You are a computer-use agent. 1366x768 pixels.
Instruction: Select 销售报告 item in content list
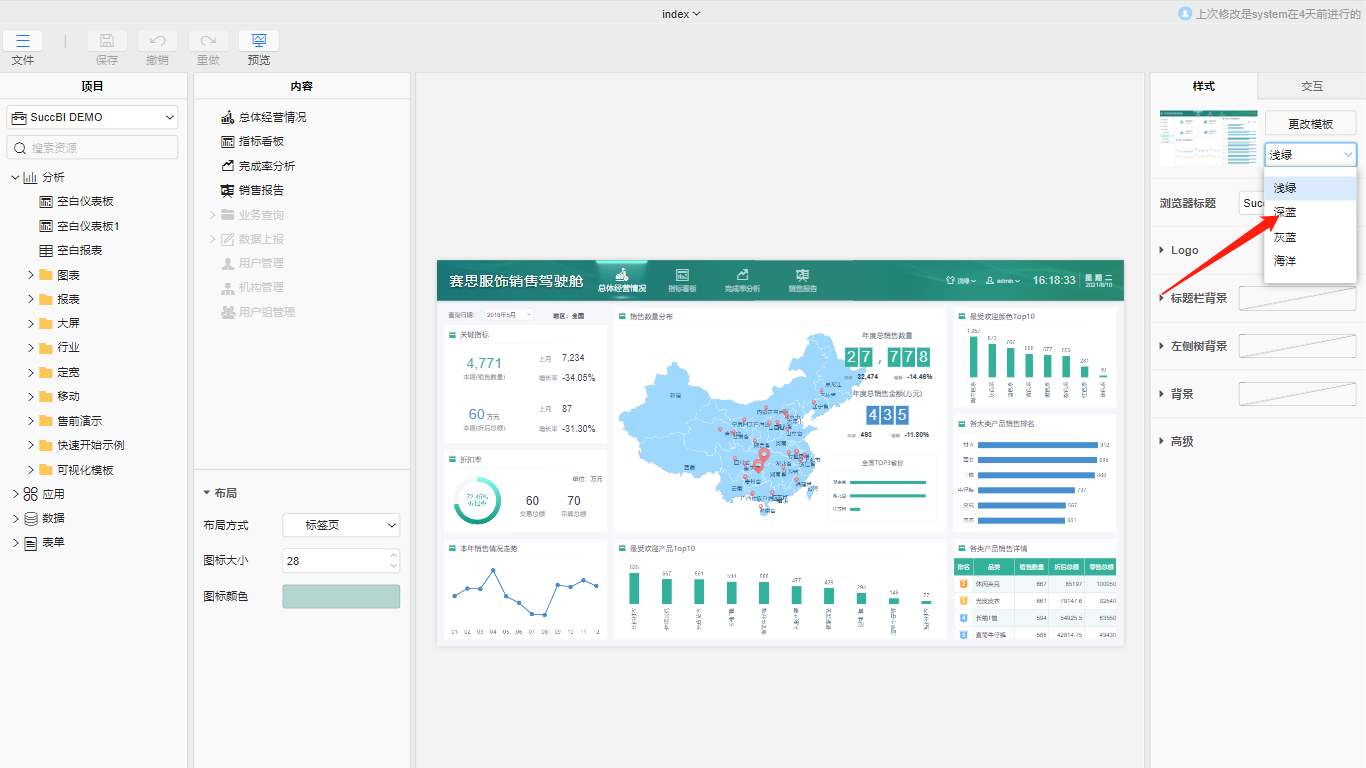coord(261,190)
